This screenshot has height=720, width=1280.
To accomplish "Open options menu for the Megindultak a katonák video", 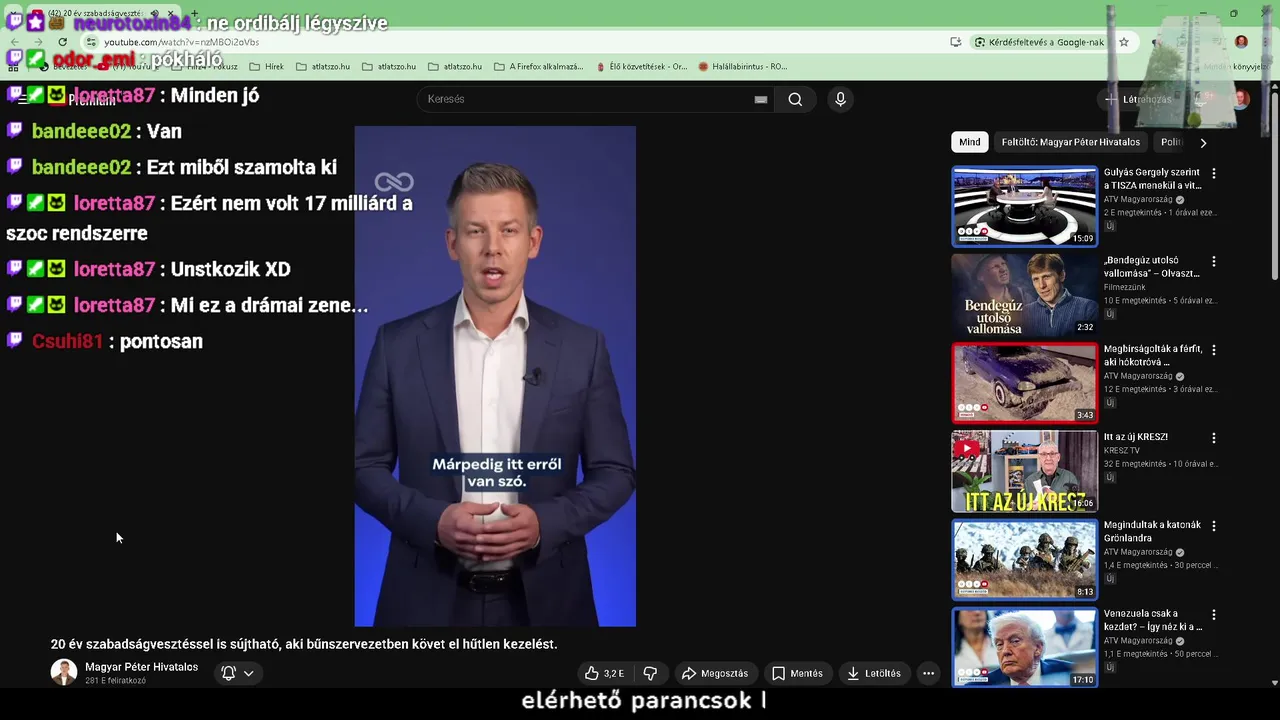I will [x=1214, y=526].
